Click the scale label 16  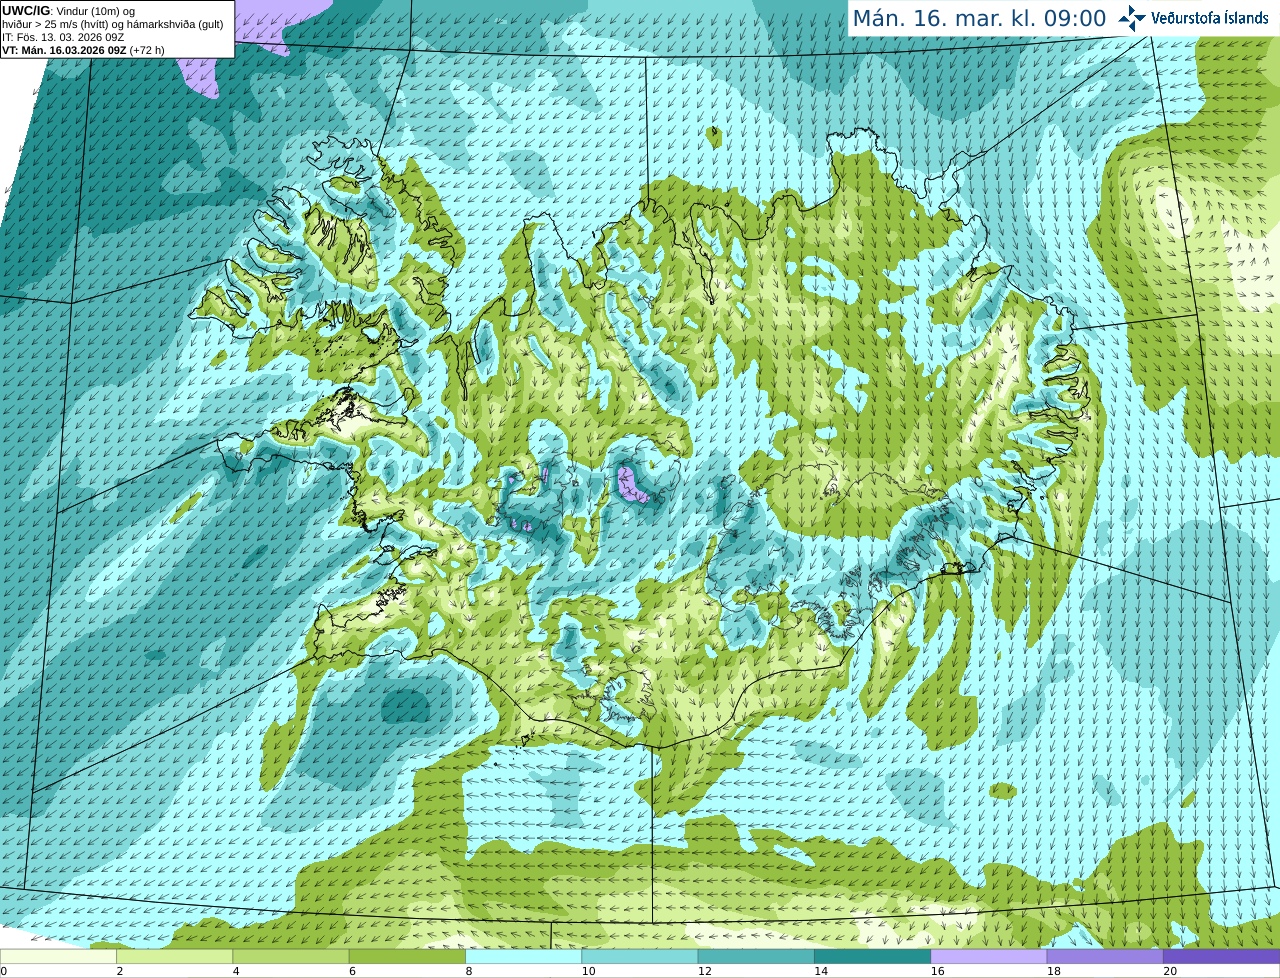click(937, 971)
